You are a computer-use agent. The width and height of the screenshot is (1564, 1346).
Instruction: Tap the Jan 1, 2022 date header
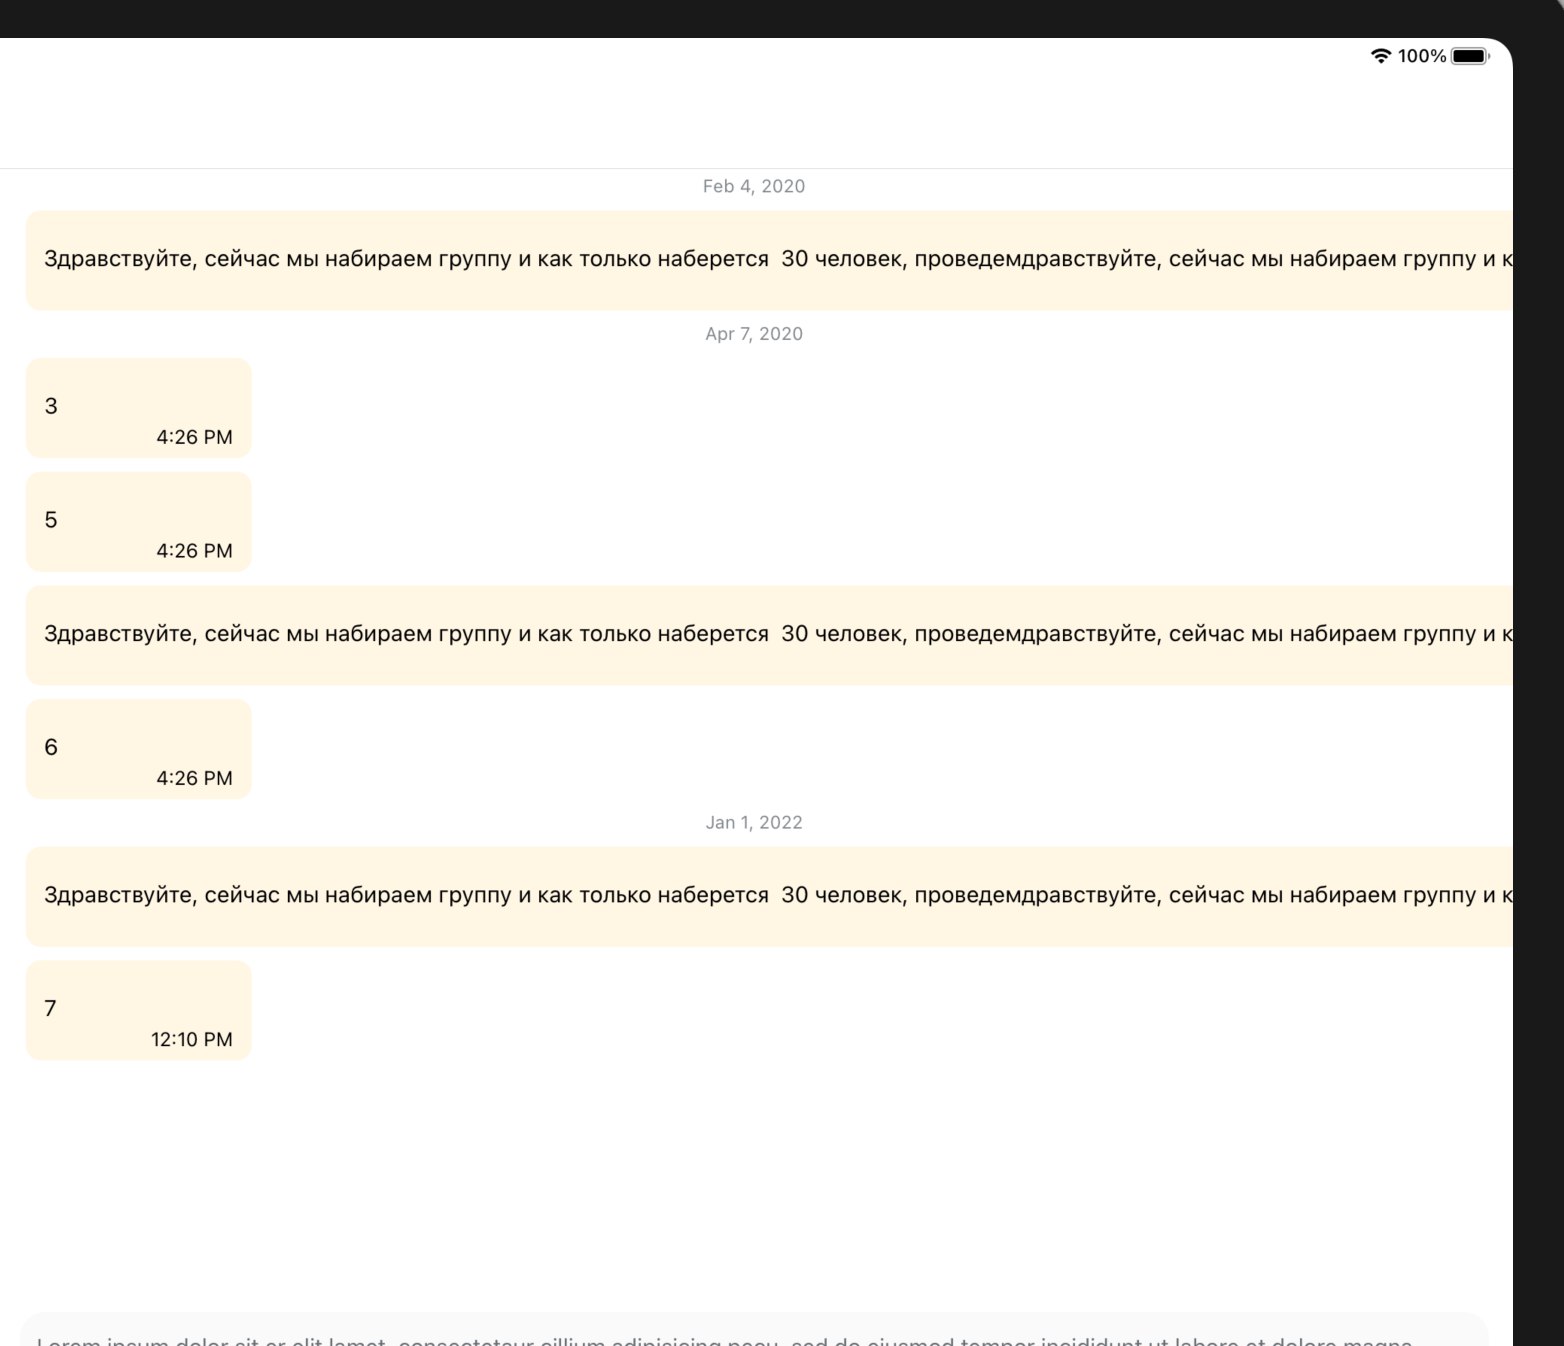(754, 822)
